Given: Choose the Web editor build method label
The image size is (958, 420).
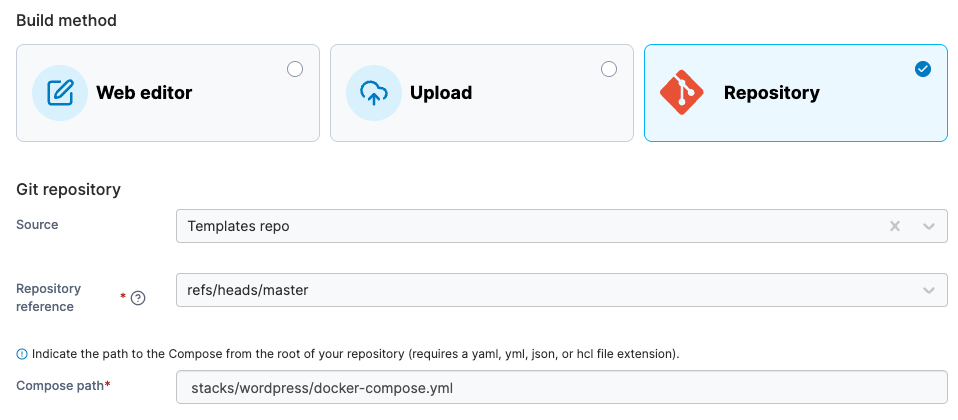Looking at the screenshot, I should 144,93.
